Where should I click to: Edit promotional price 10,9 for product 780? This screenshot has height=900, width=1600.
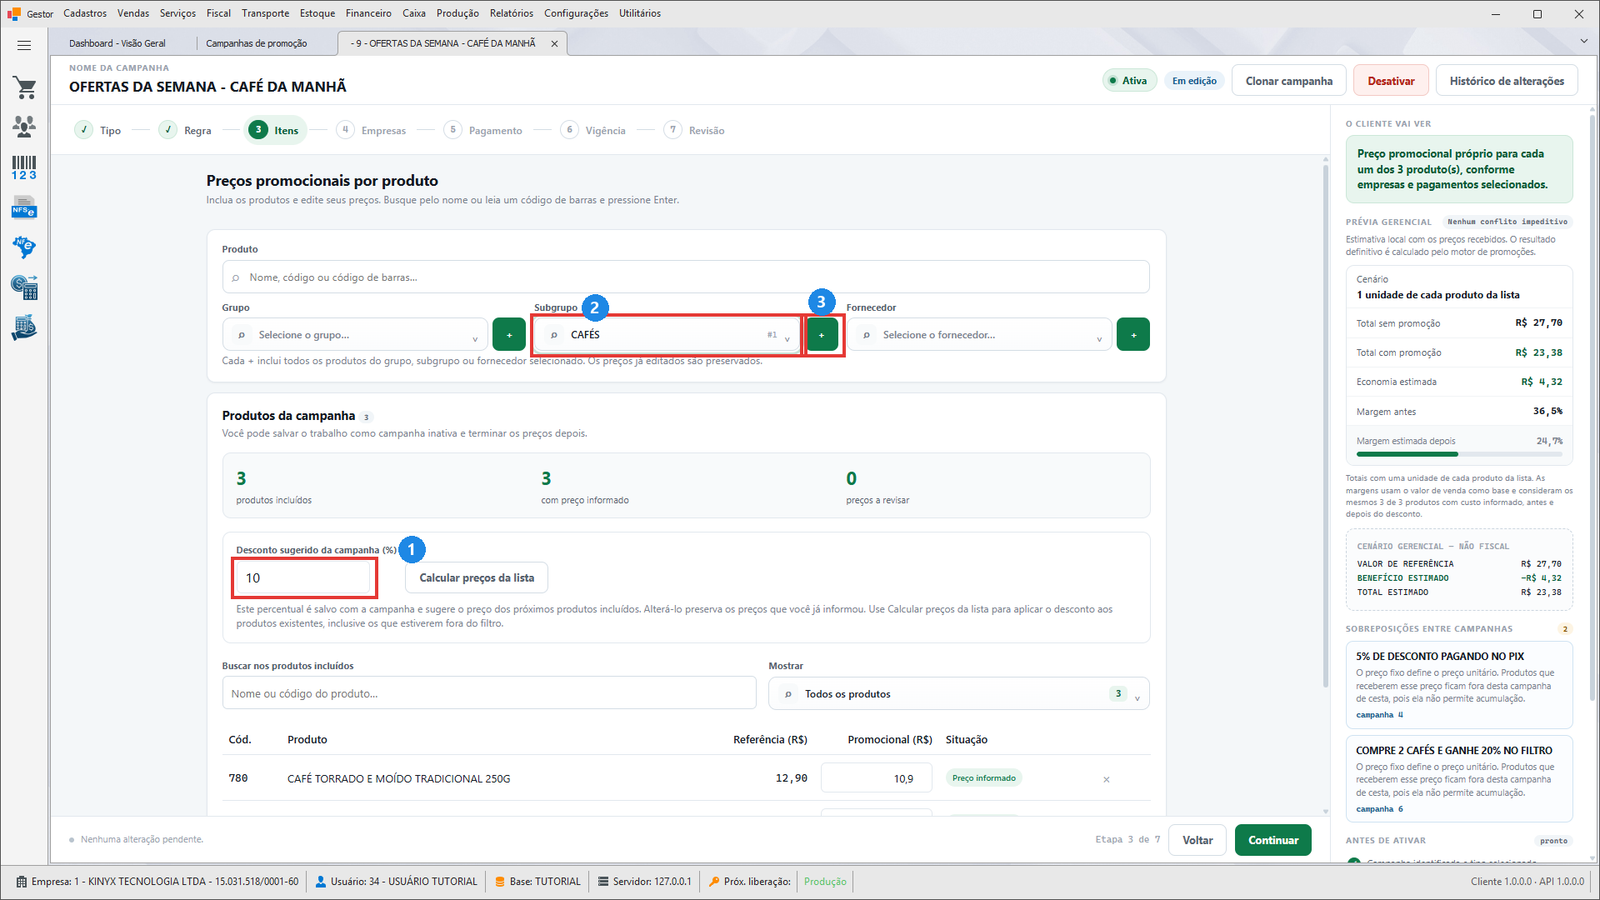pos(876,778)
